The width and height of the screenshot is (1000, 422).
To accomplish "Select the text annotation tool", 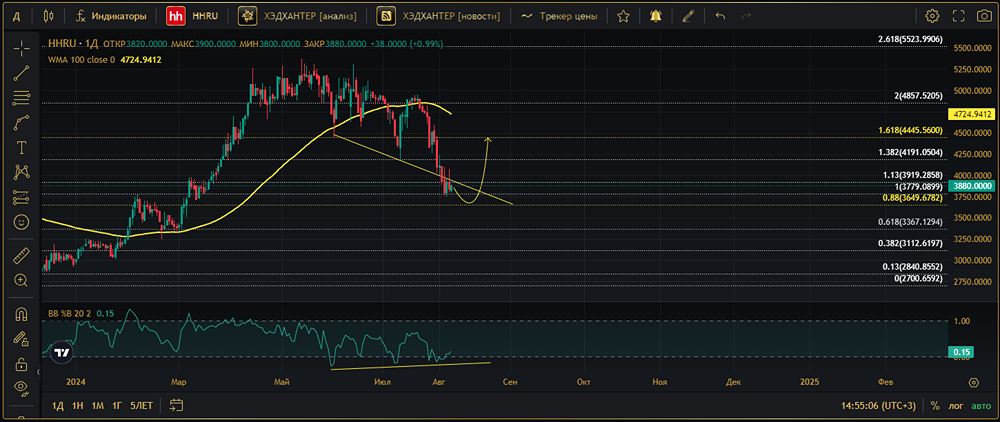I will click(x=21, y=147).
